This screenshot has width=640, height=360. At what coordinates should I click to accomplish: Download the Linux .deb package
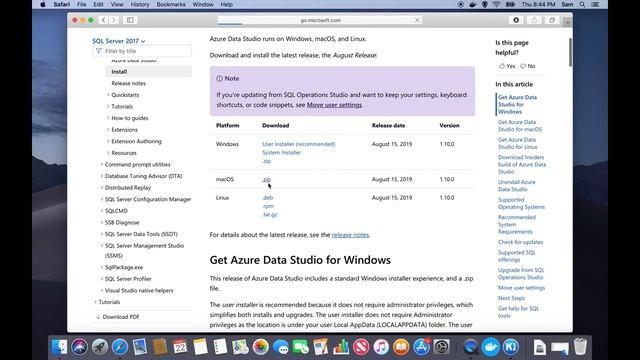[x=267, y=198]
